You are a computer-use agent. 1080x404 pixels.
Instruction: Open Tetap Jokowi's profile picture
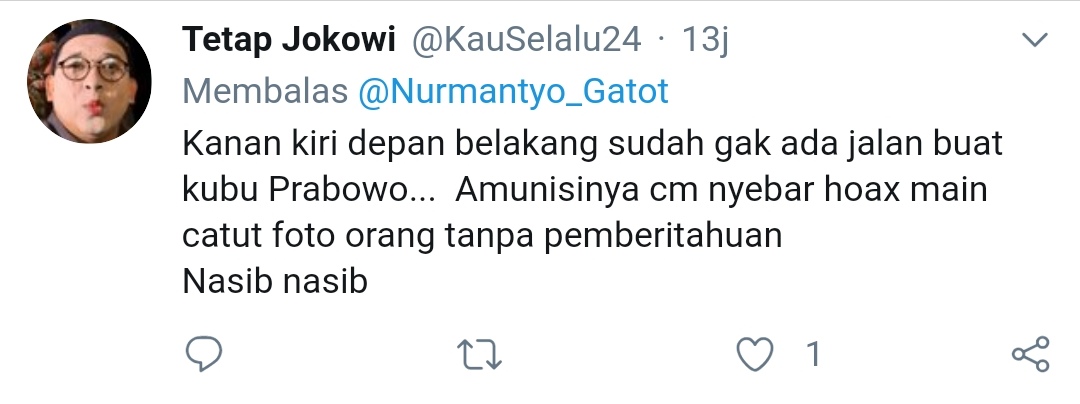(89, 81)
